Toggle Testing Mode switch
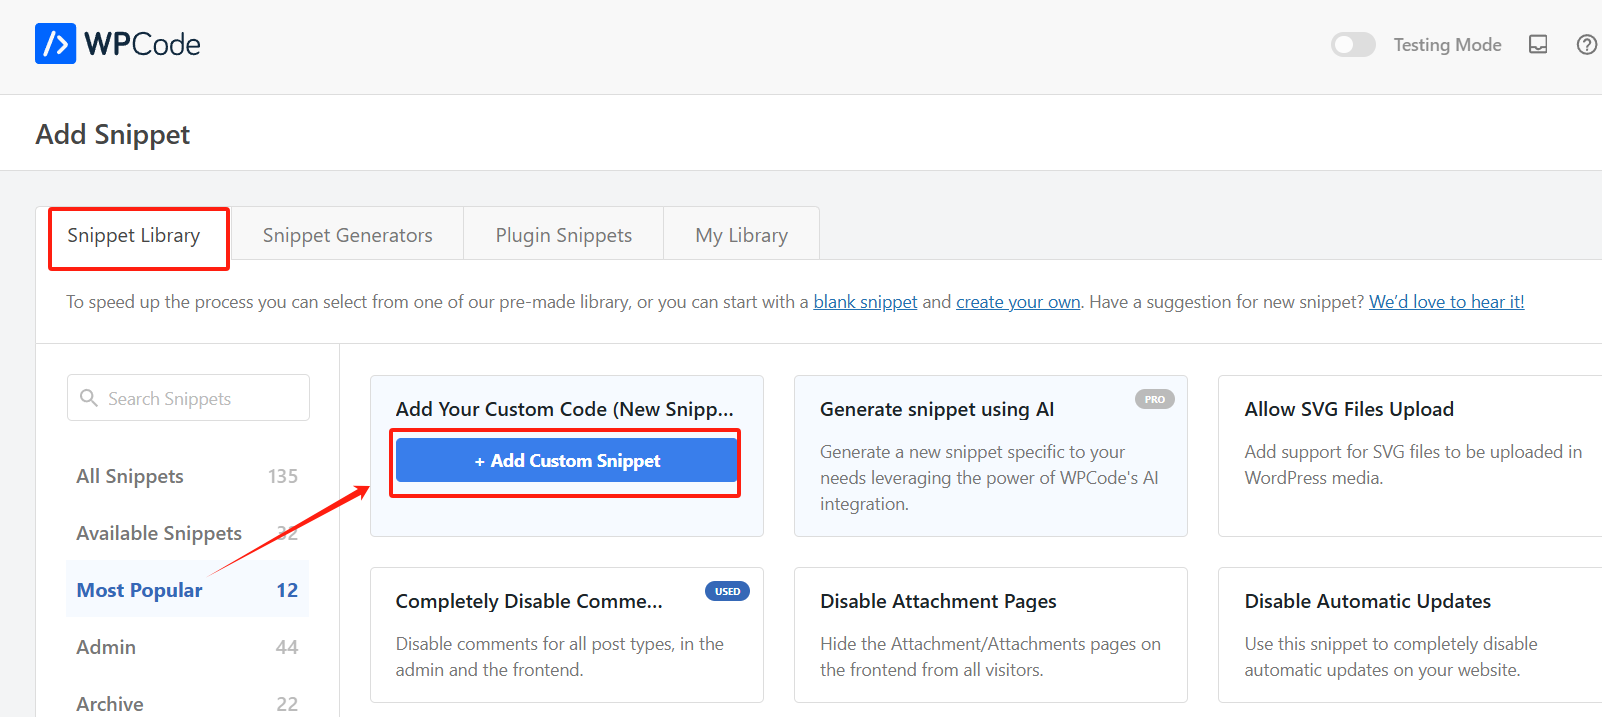Screen dimensions: 1602x717 point(1353,45)
